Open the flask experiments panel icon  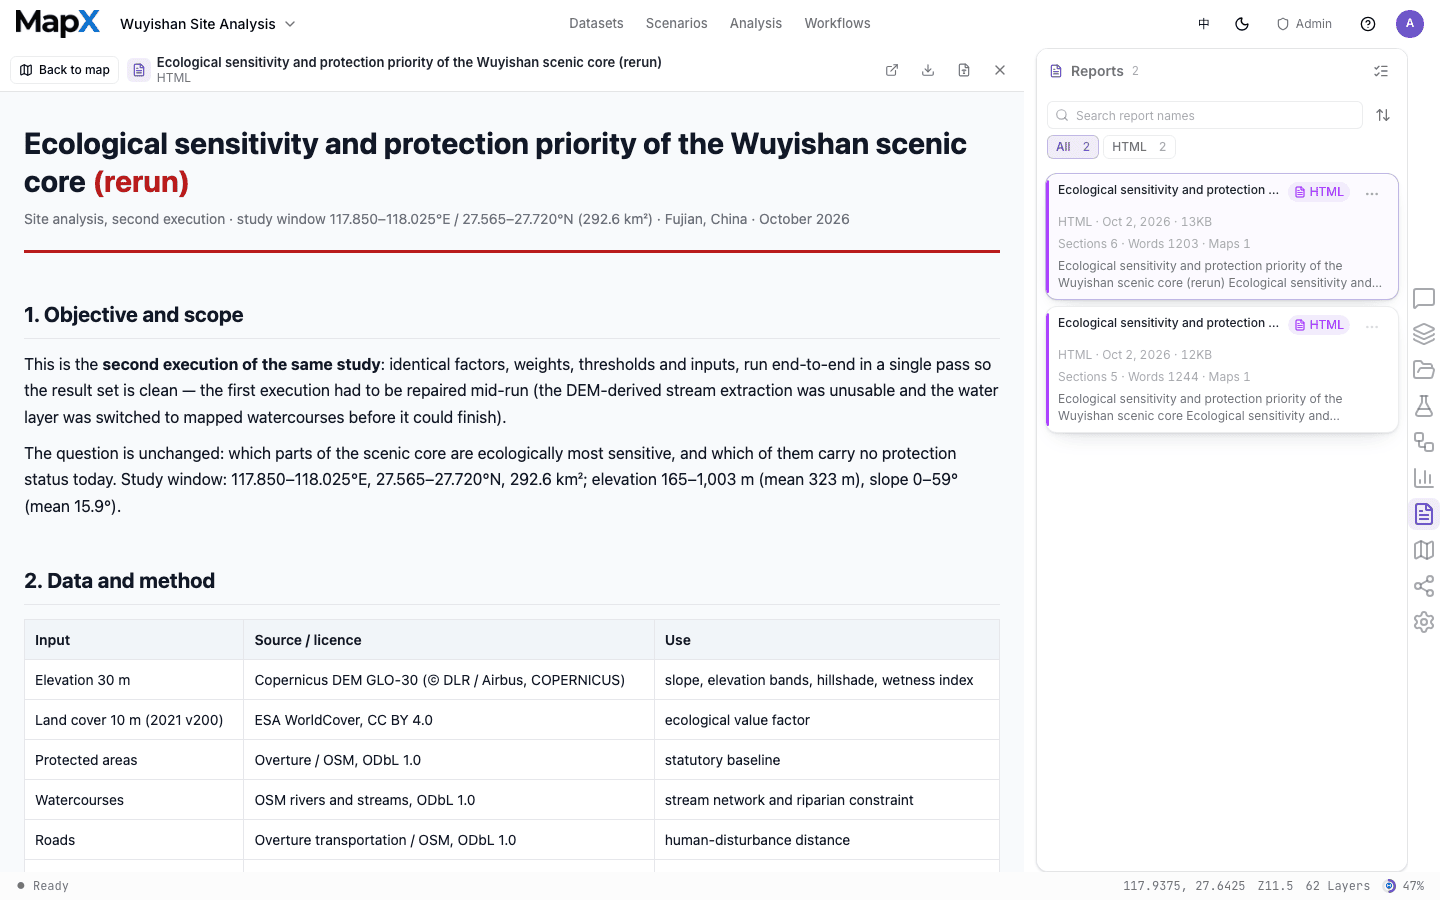[x=1424, y=406]
